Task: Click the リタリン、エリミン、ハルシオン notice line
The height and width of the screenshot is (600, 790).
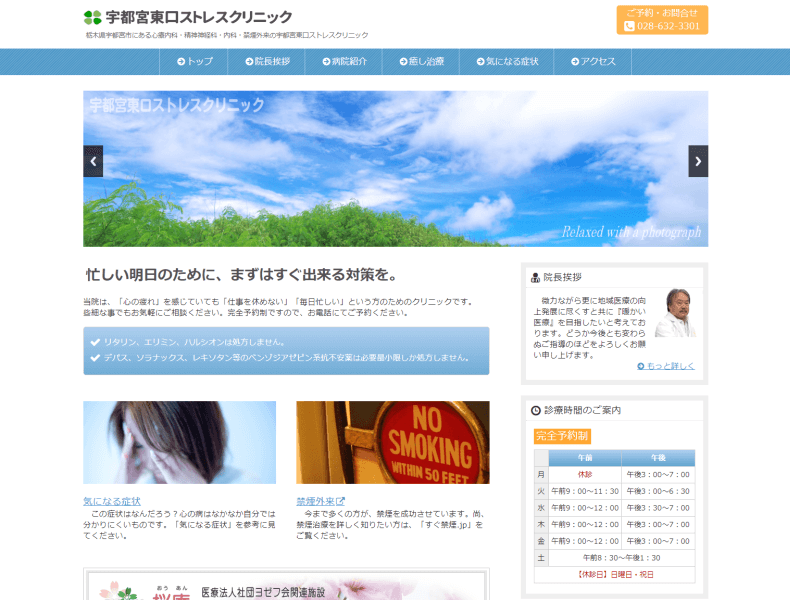Action: coord(194,343)
